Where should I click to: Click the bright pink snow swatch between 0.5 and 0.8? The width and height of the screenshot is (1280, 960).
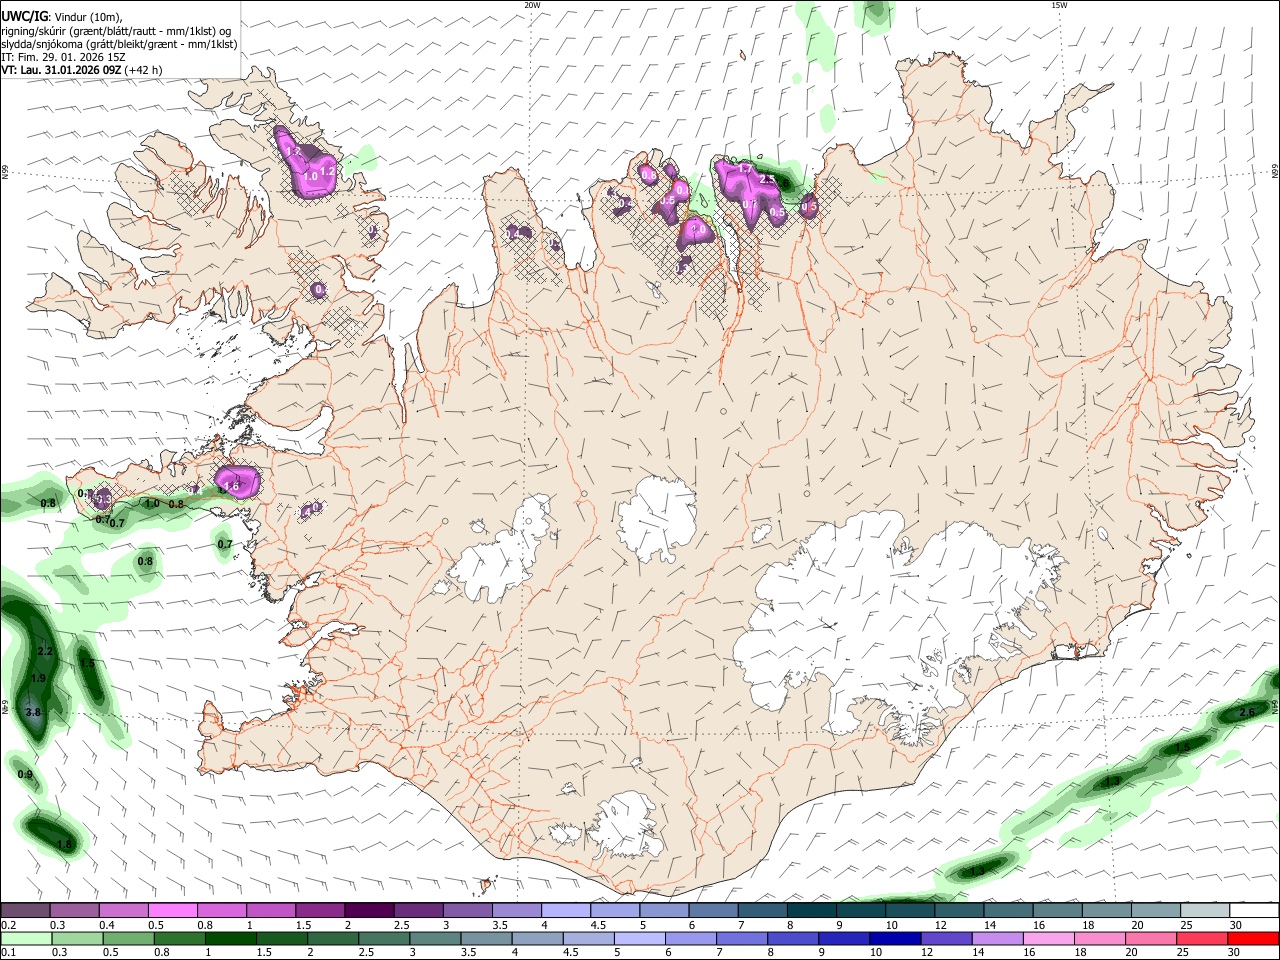point(172,910)
